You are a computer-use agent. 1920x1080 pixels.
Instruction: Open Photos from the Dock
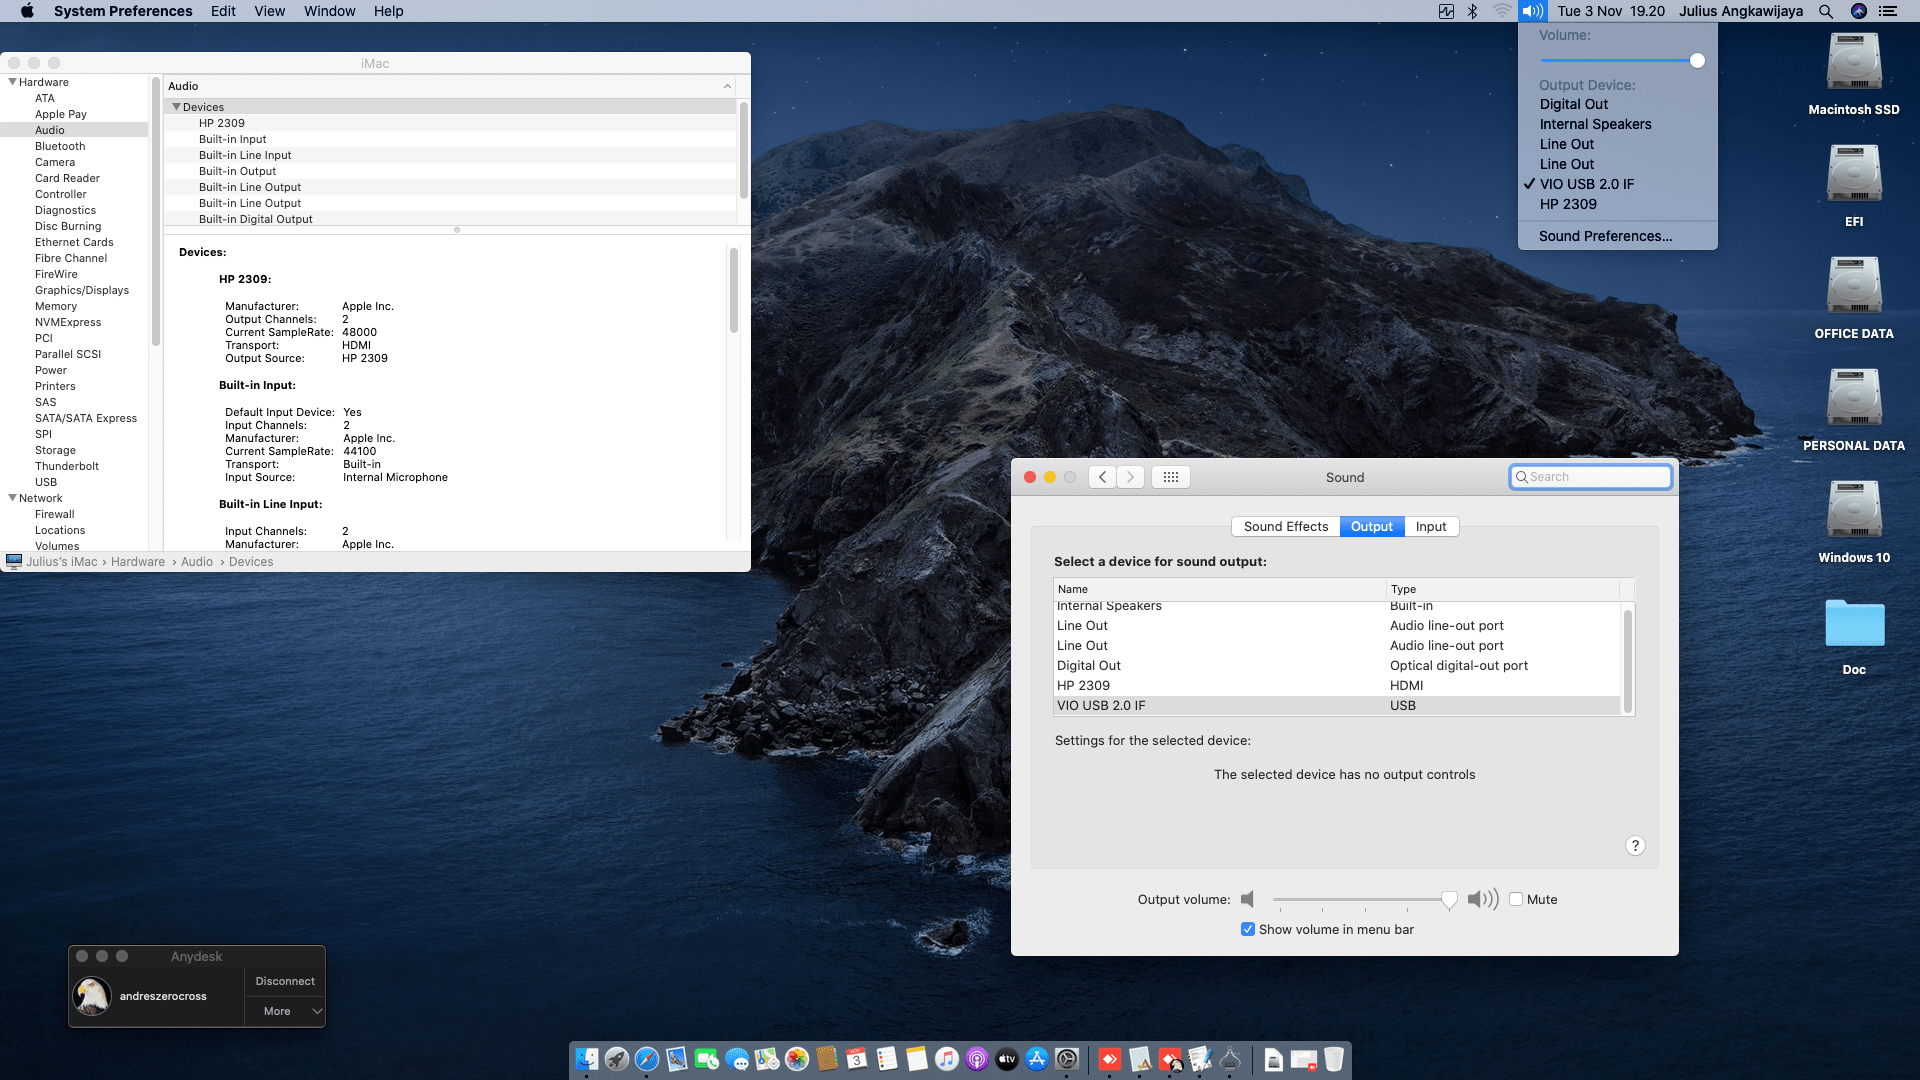coord(797,1059)
